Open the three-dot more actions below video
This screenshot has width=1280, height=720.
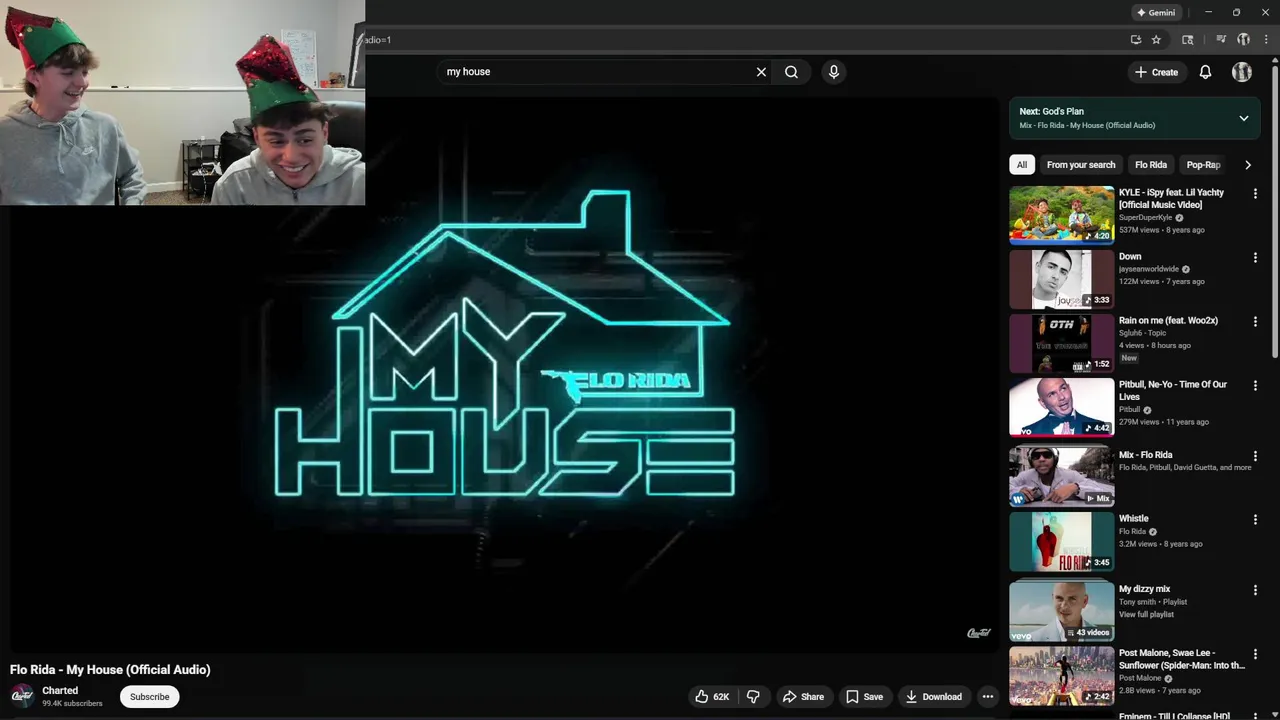tap(988, 697)
